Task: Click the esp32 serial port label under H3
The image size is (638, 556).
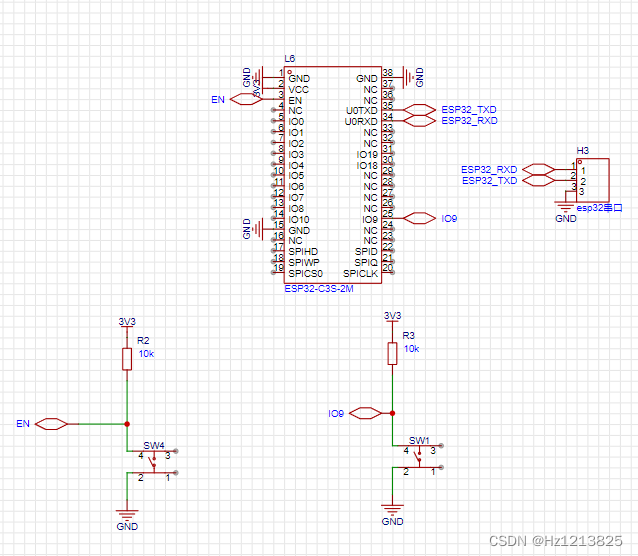Action: (x=599, y=208)
